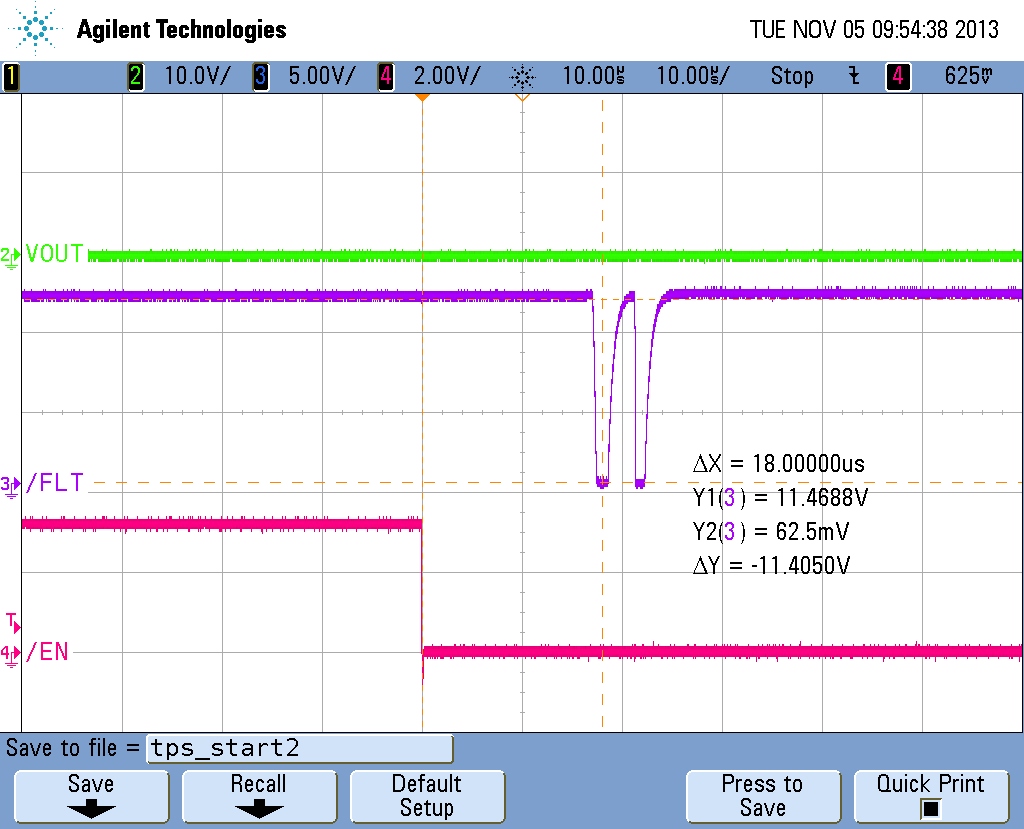The width and height of the screenshot is (1024, 829).
Task: Click the 2.00V/ channel 4 scale
Action: 447,76
